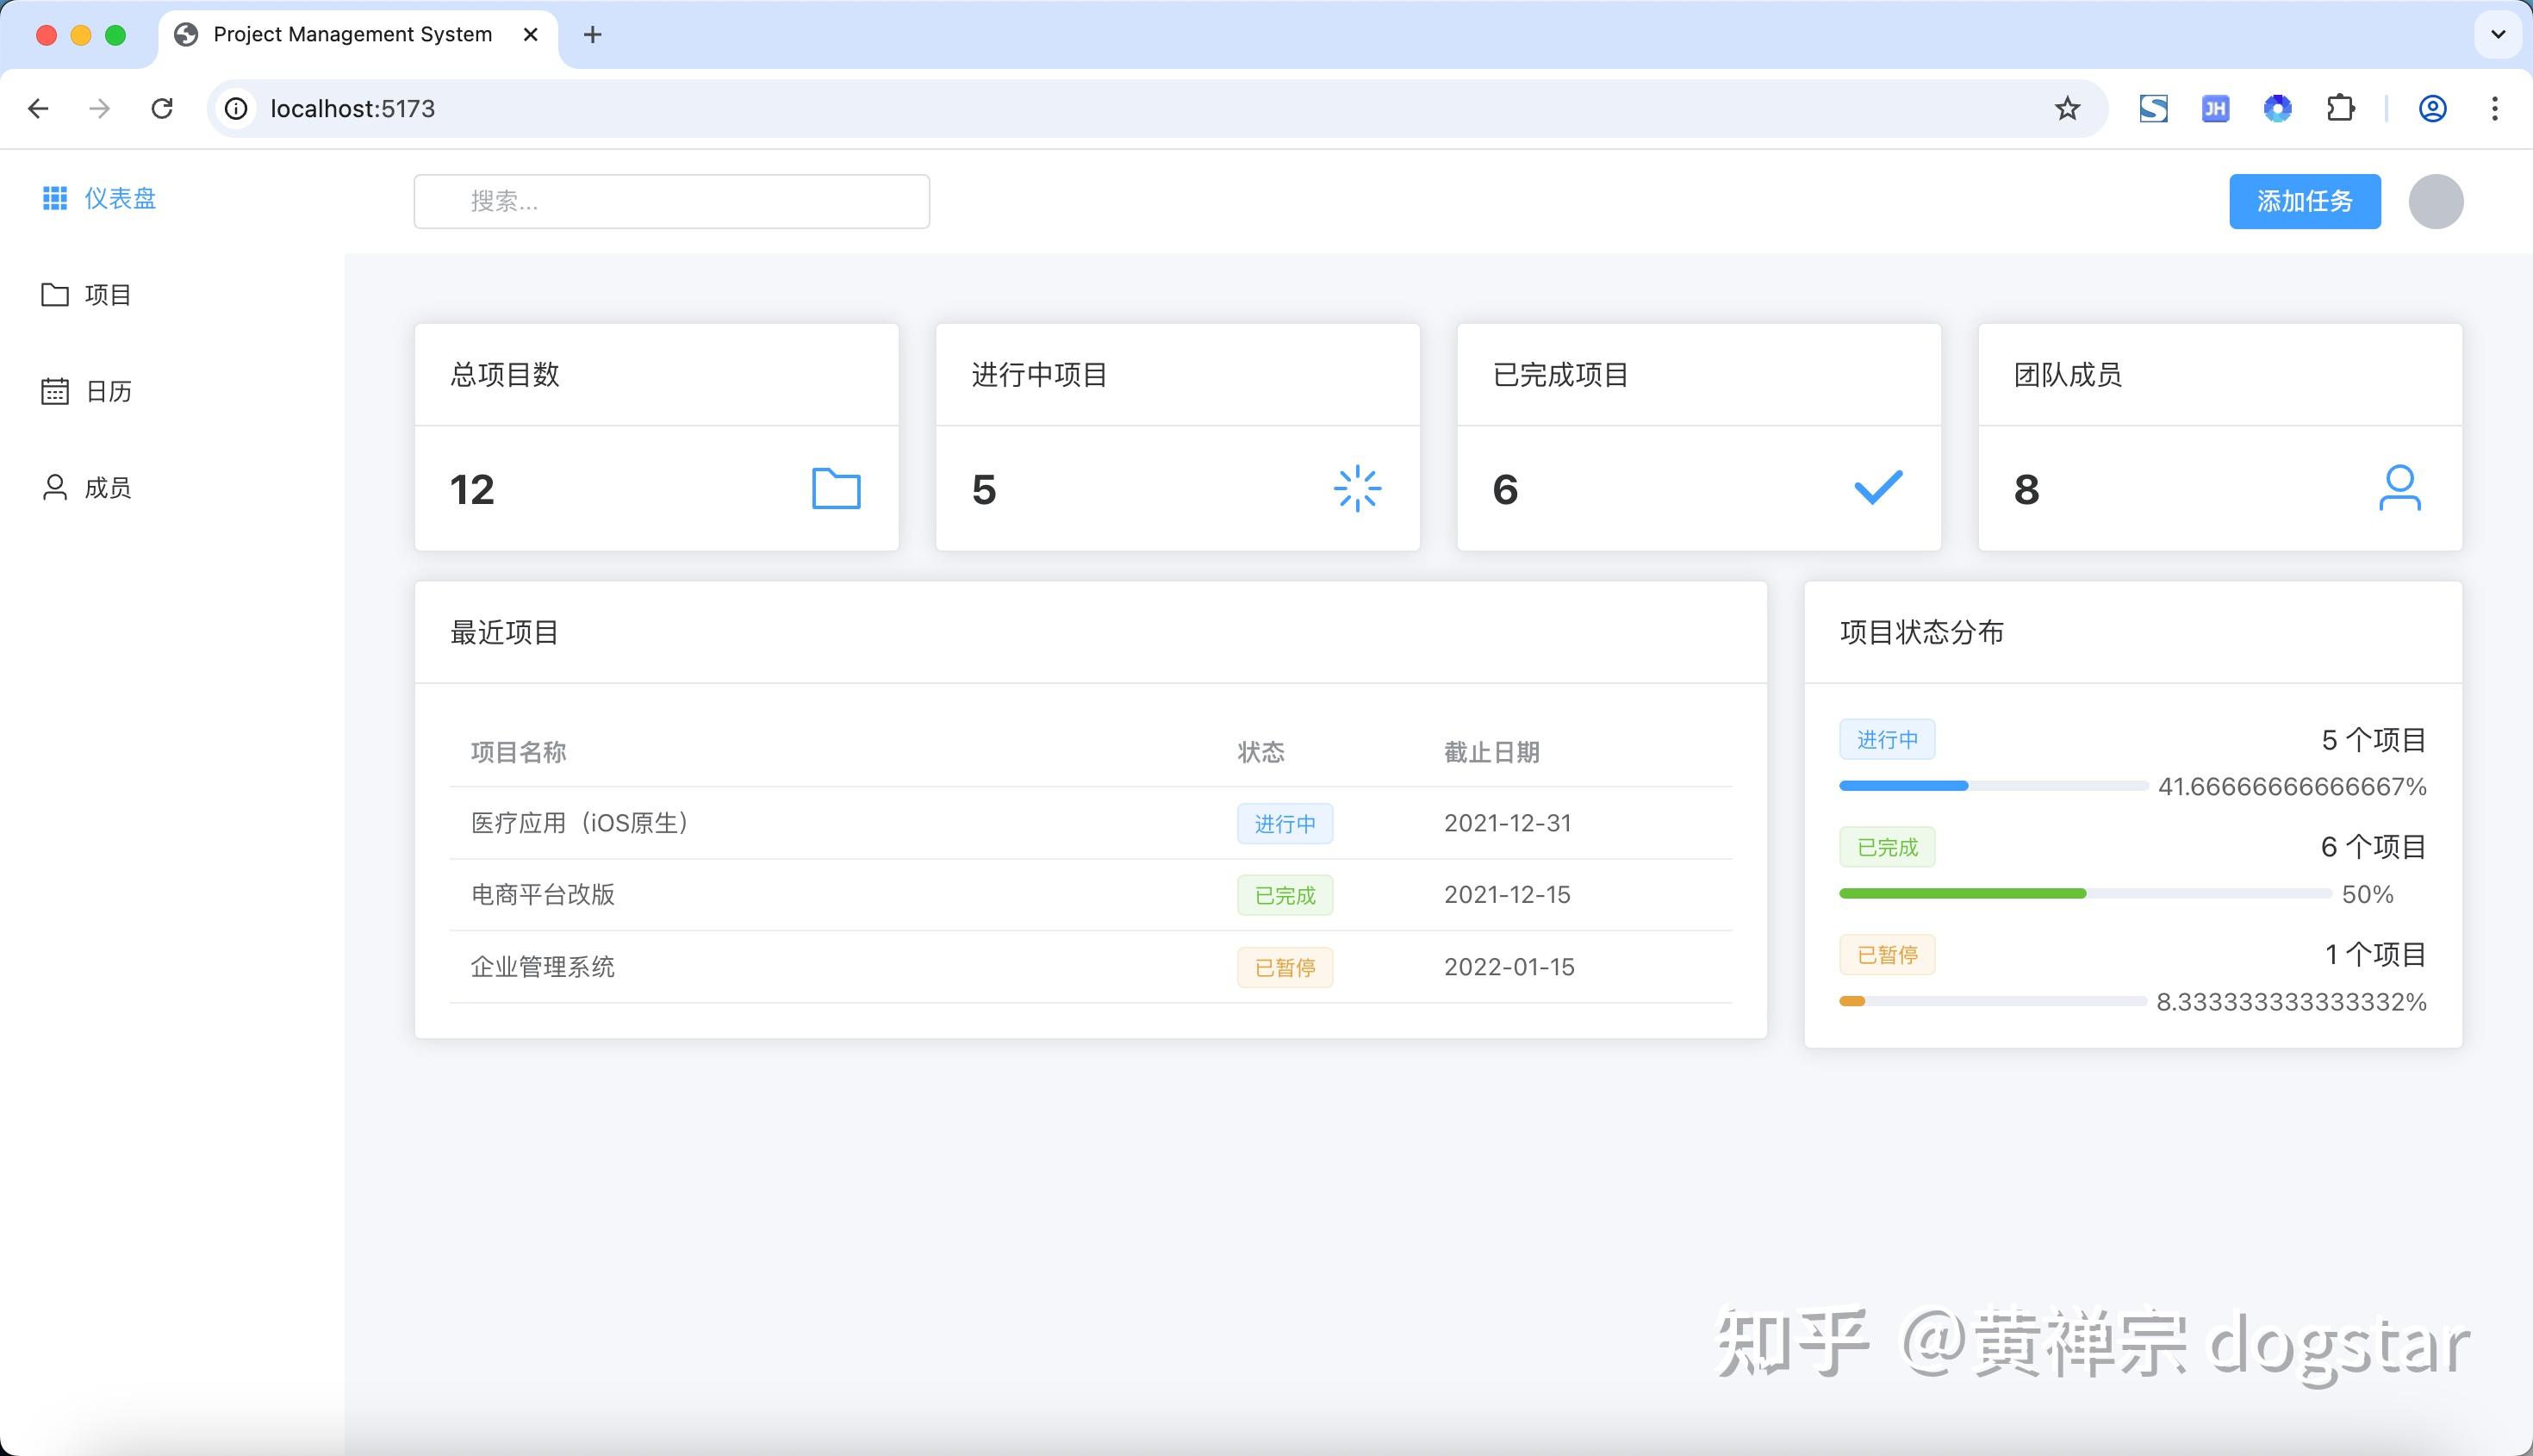Open the Chrome profile avatar icon
The image size is (2533, 1456).
[x=2432, y=108]
